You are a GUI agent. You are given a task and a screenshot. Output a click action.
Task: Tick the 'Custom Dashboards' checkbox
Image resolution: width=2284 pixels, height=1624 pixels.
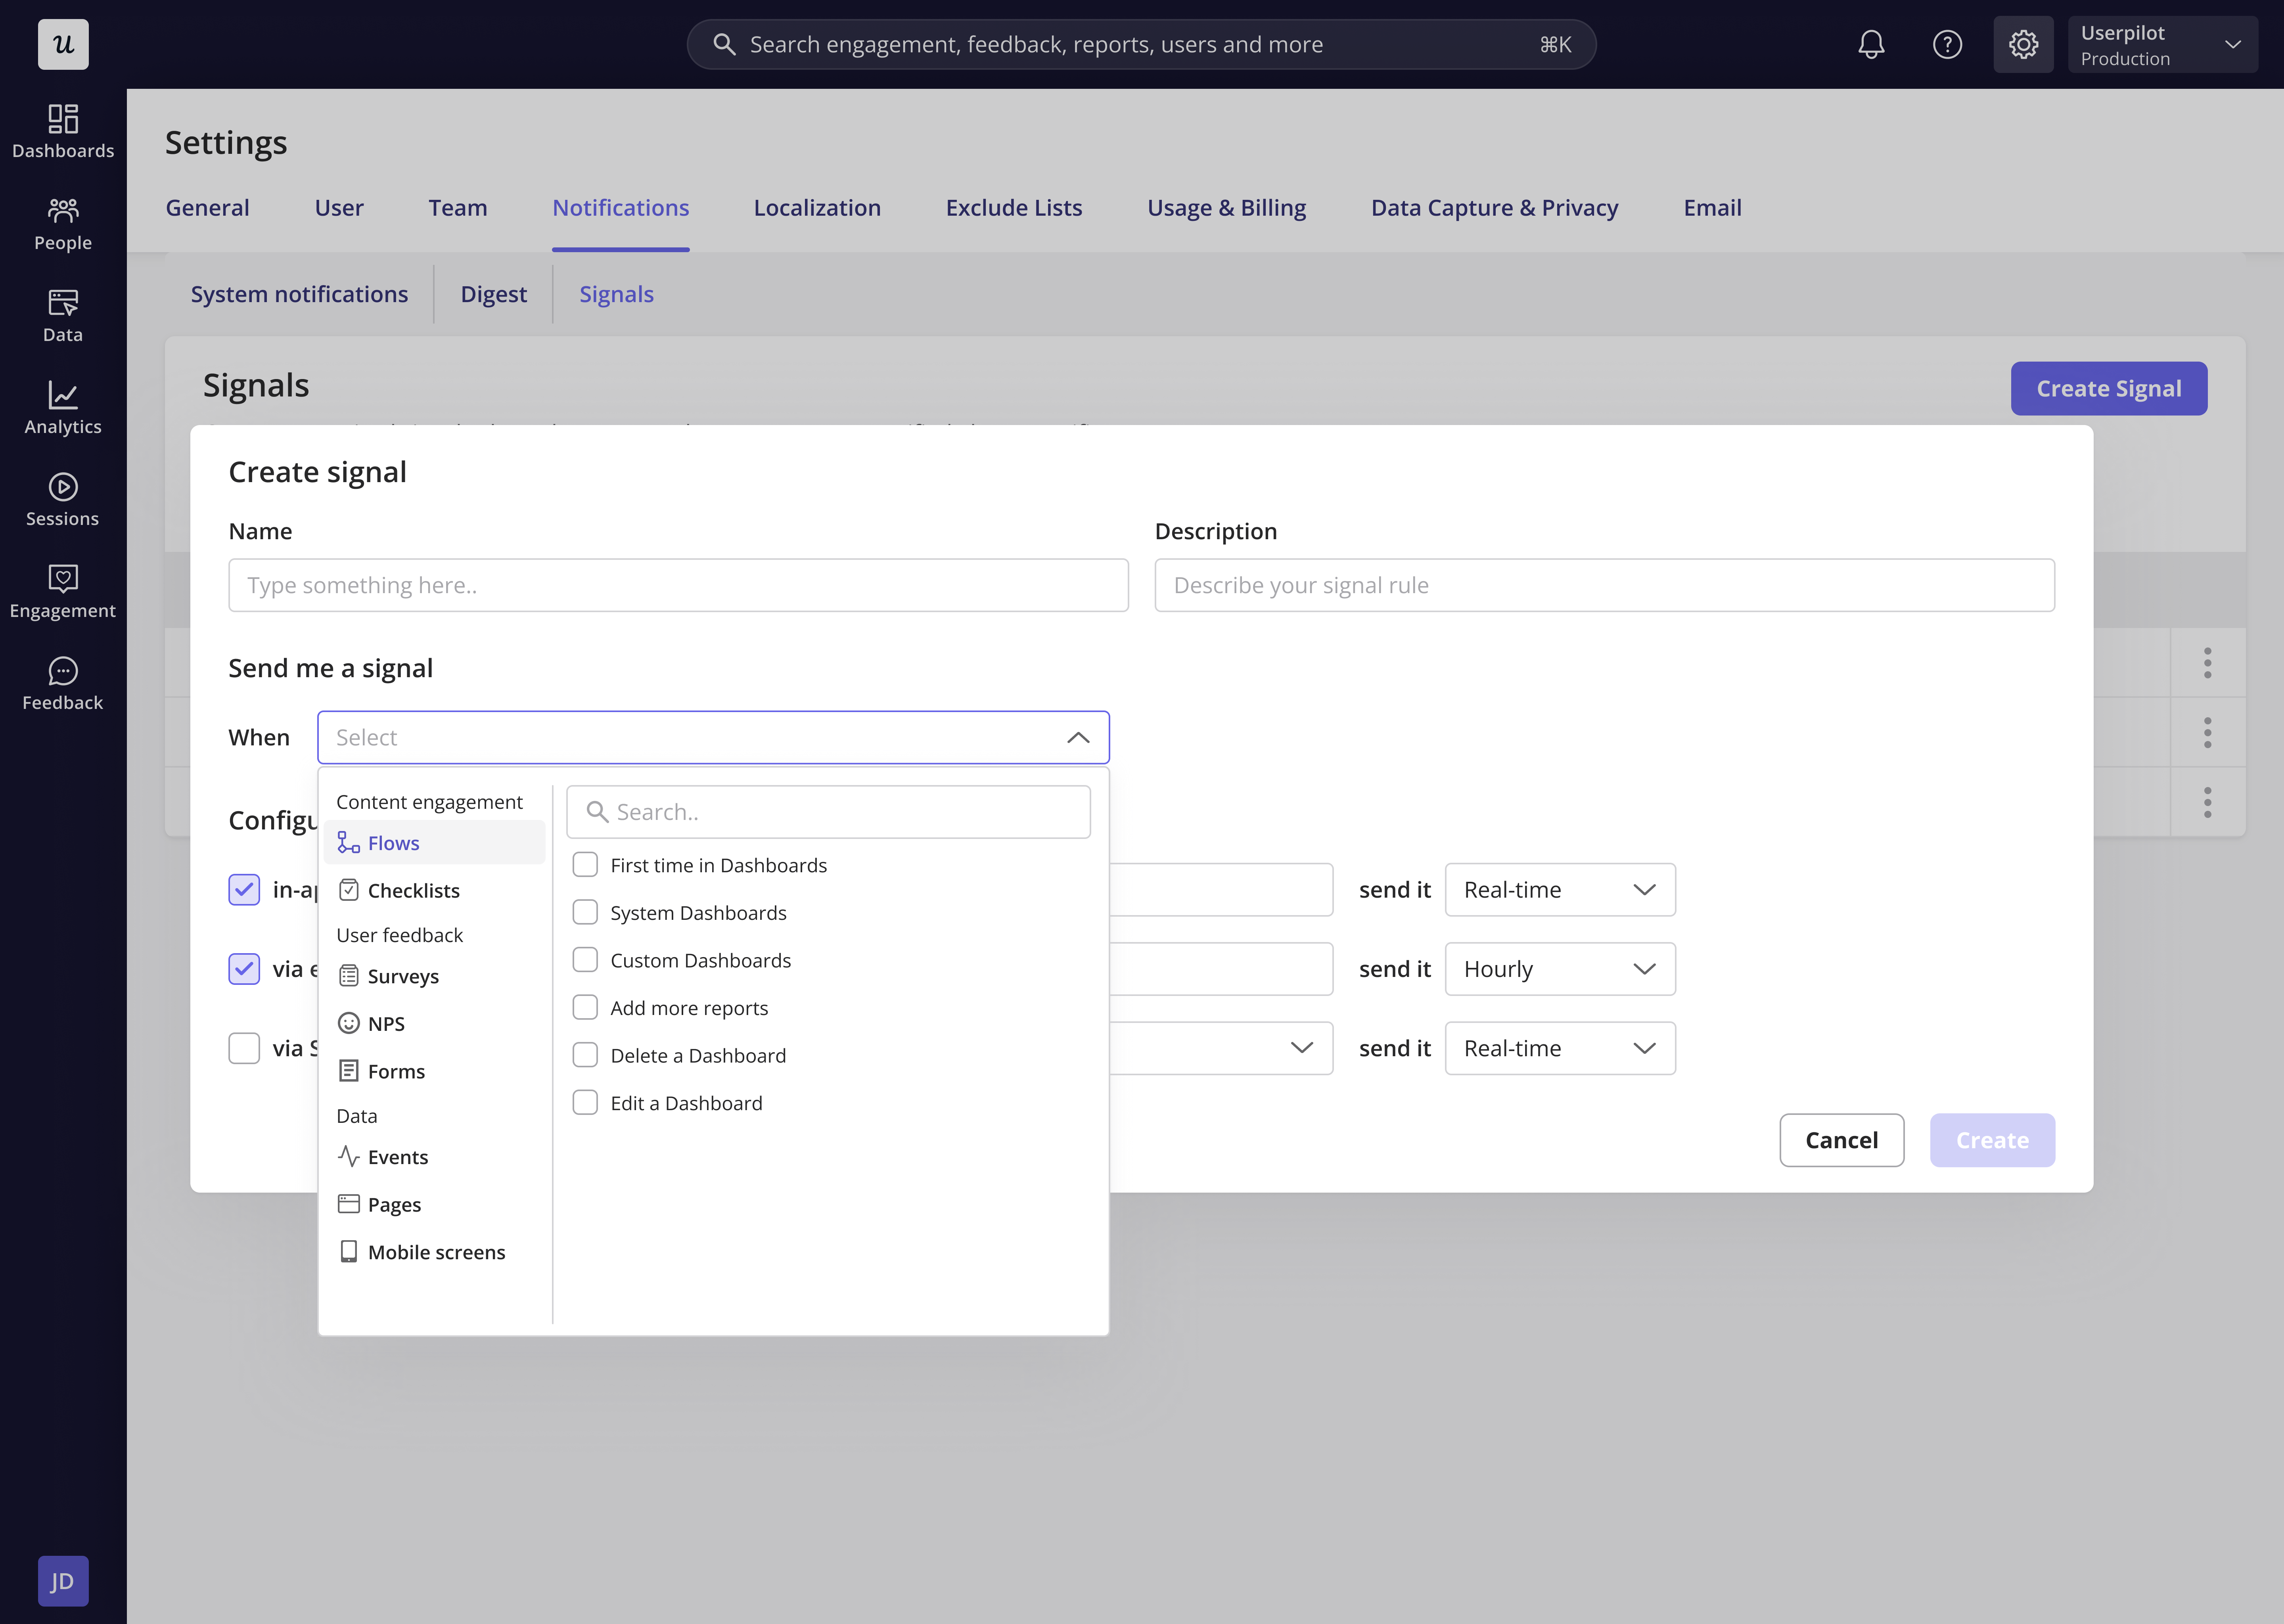585,960
